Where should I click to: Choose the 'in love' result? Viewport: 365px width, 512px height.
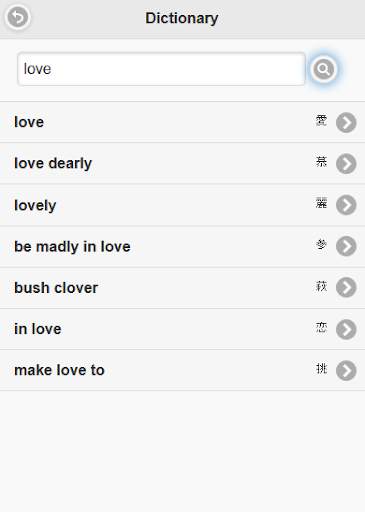tap(38, 329)
